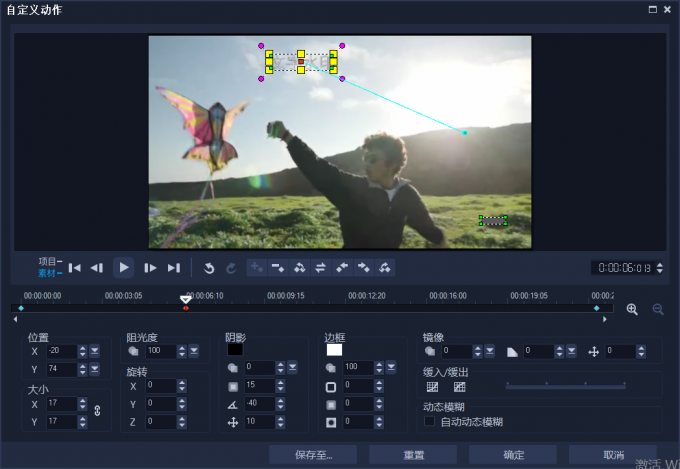Screen dimensions: 680x469
Task: Cancel the dialog with 取消
Action: point(613,455)
